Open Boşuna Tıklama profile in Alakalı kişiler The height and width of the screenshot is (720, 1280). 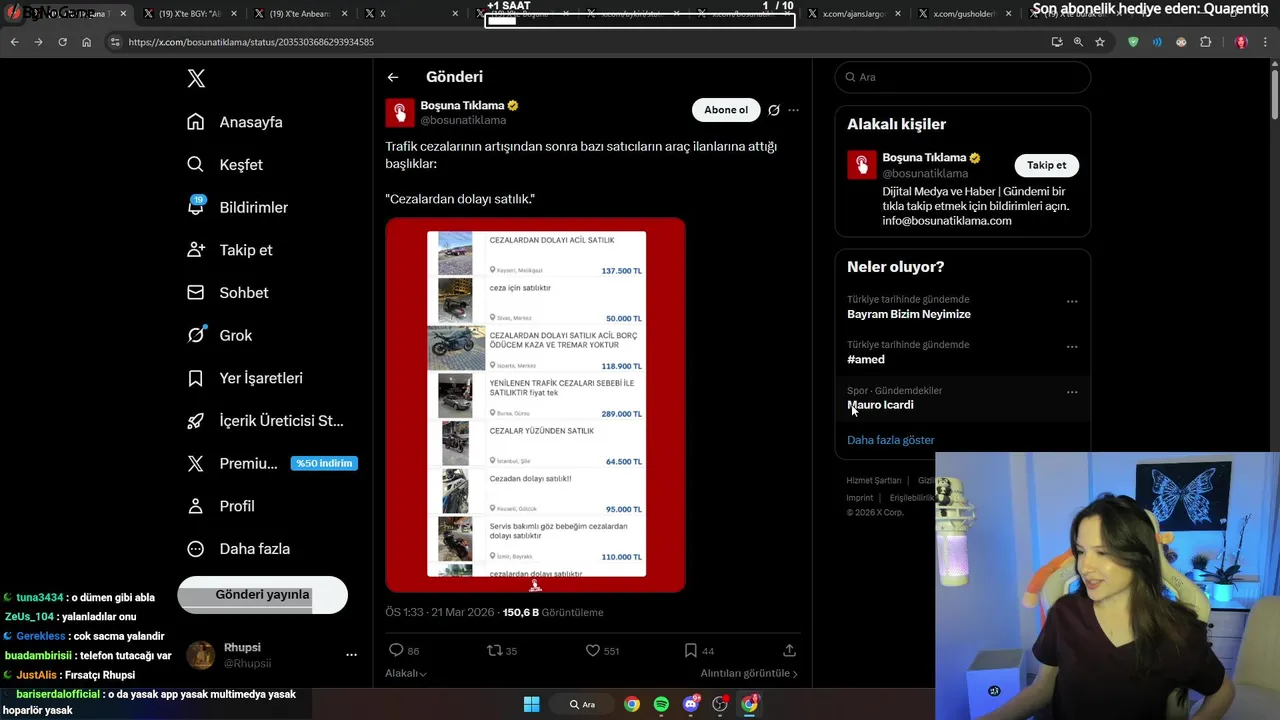925,158
